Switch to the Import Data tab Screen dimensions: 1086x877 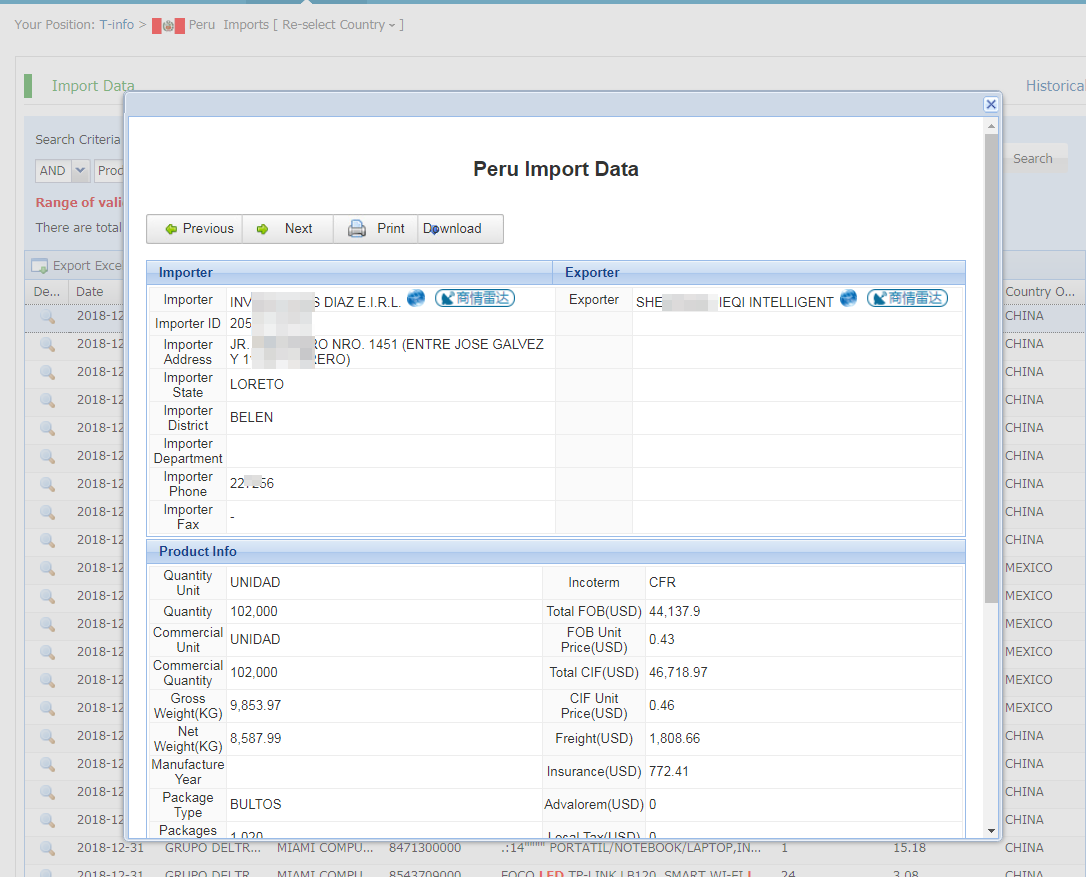93,86
